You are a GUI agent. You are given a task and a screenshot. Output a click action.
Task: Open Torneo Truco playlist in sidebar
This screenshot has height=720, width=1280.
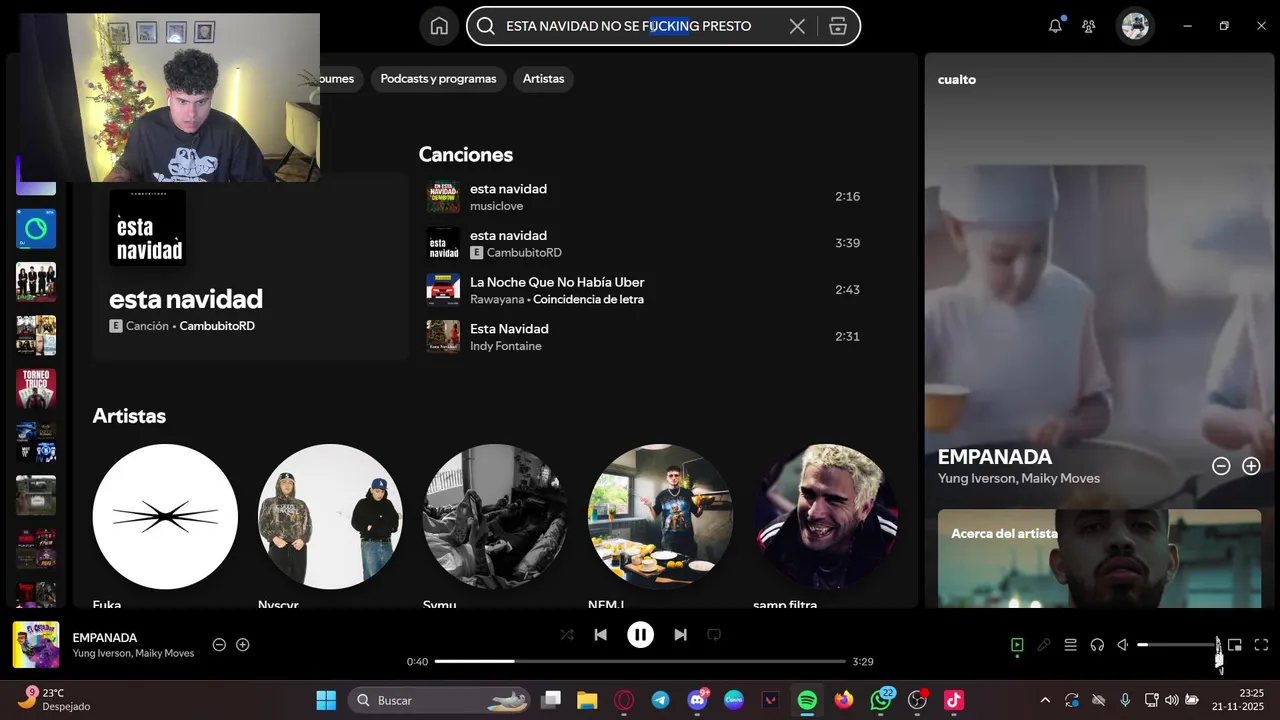(36, 389)
